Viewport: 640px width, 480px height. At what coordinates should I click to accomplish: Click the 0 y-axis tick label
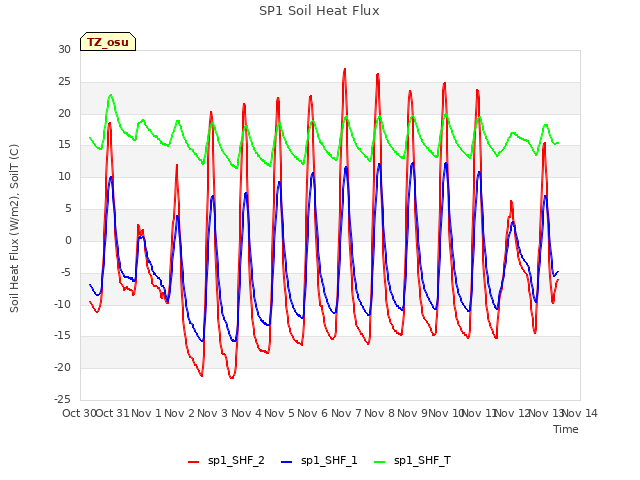coord(68,240)
